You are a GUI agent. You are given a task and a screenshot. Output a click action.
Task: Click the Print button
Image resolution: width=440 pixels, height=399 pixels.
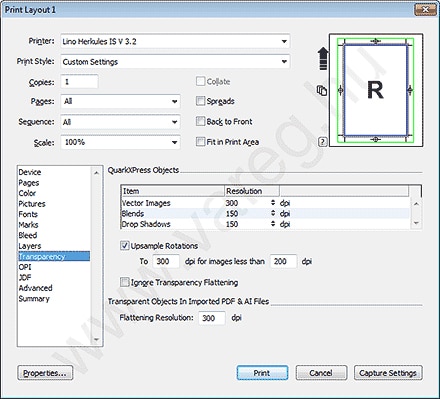(x=262, y=373)
